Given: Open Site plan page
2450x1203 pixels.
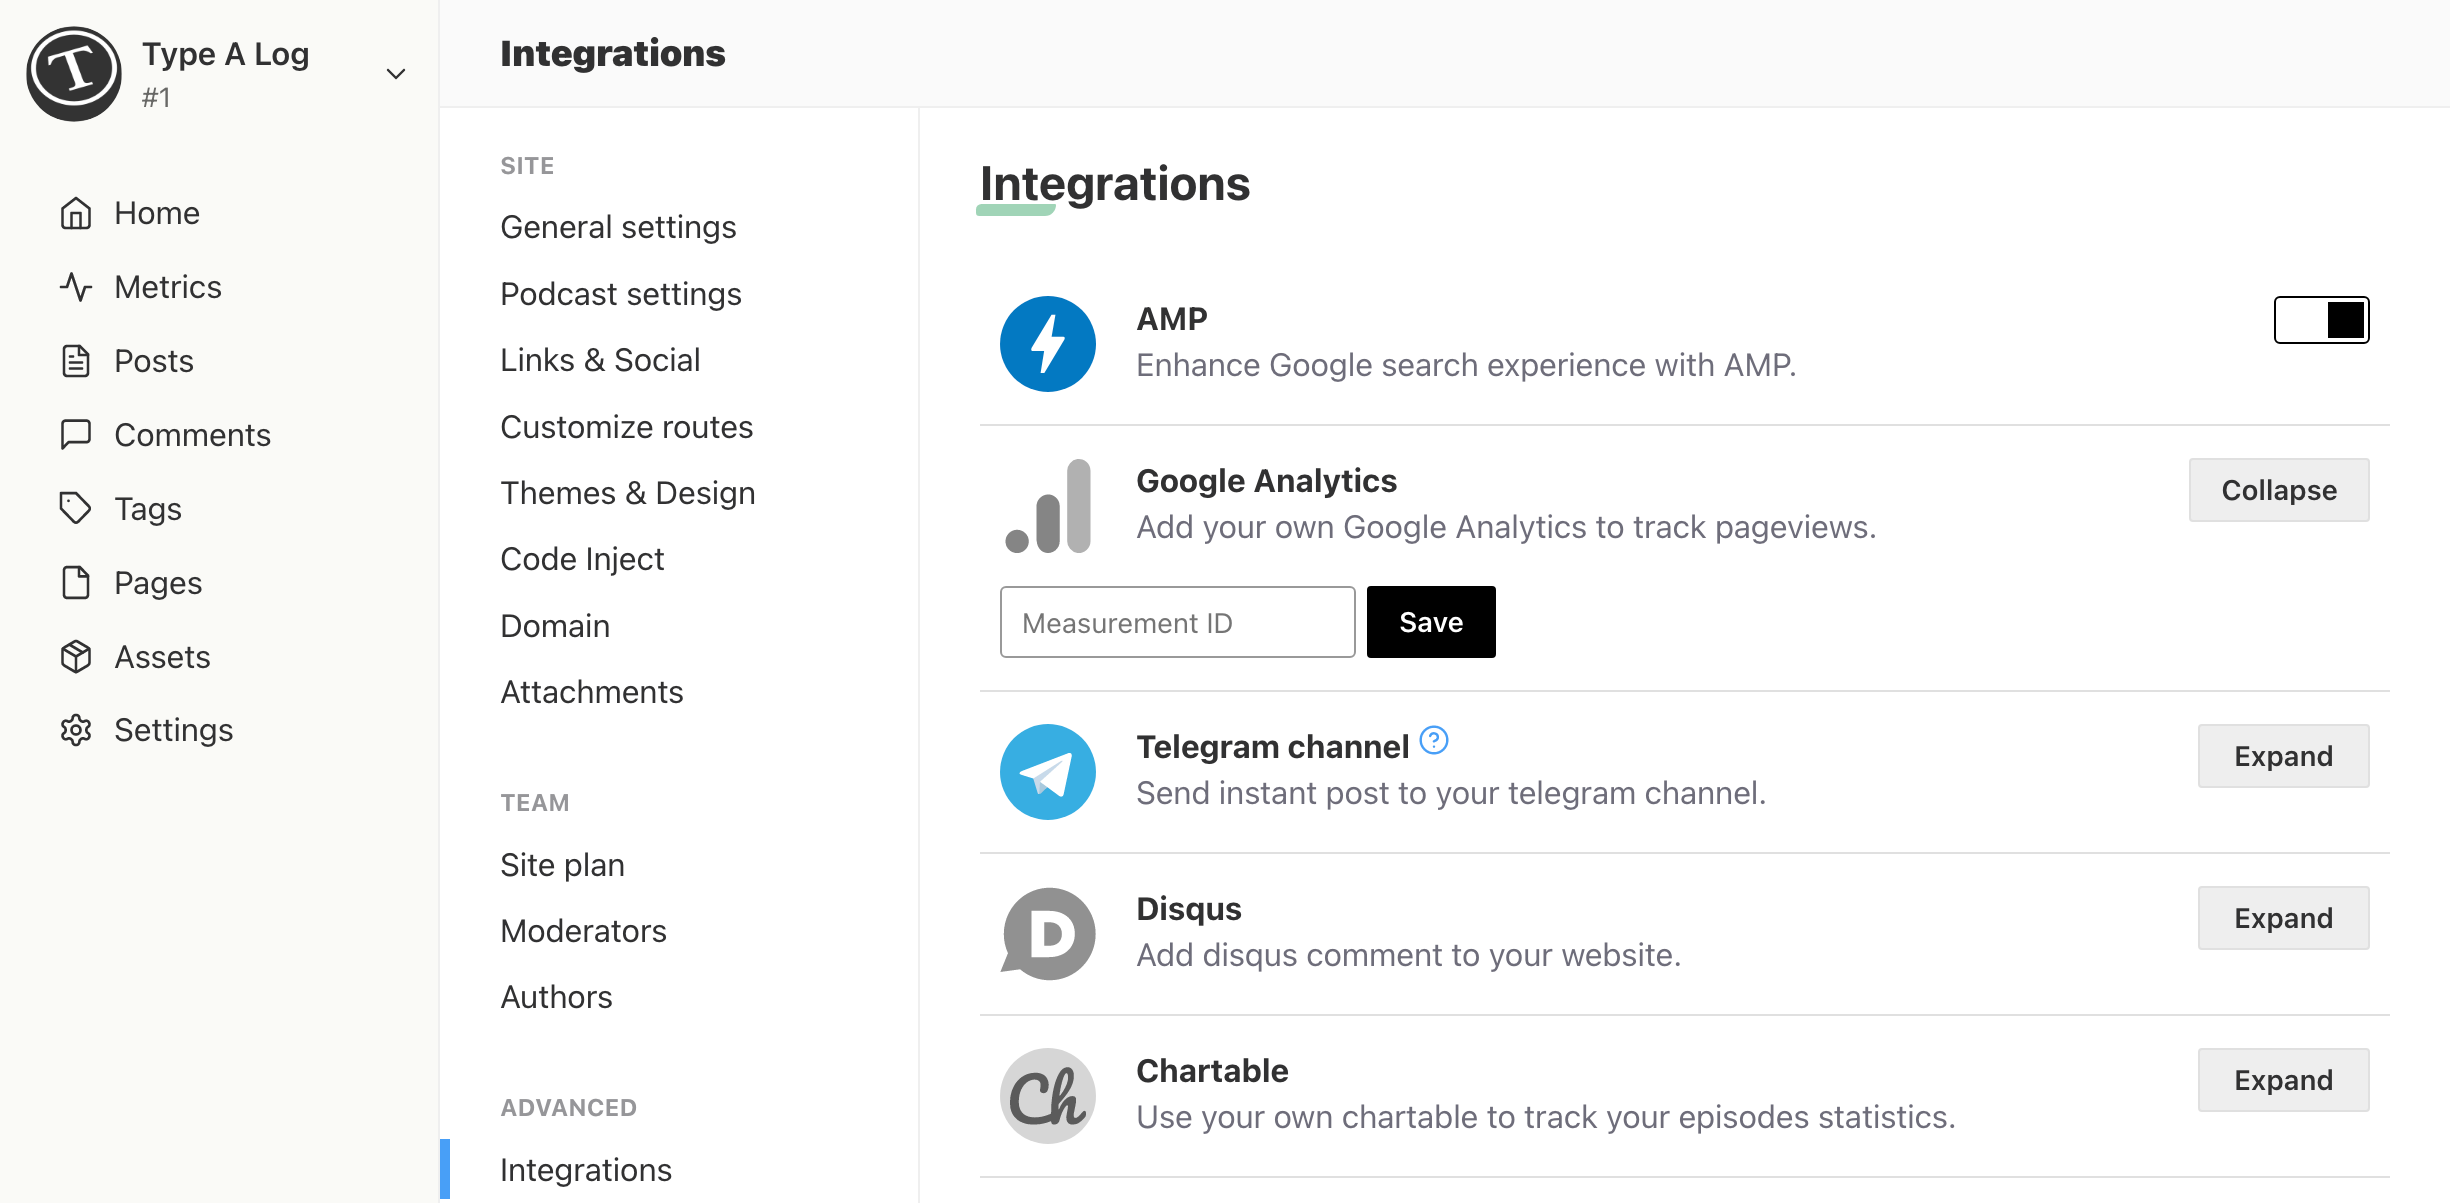Looking at the screenshot, I should click(562, 865).
